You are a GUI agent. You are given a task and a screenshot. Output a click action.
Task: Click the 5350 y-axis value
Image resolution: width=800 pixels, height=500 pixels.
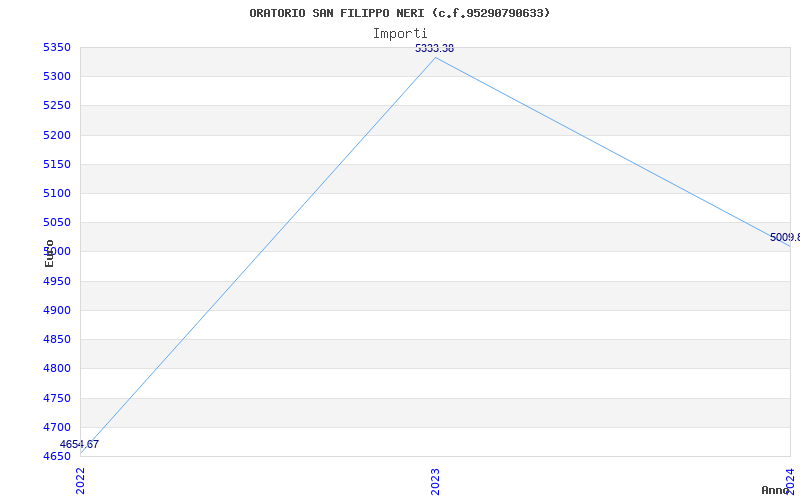click(x=57, y=48)
